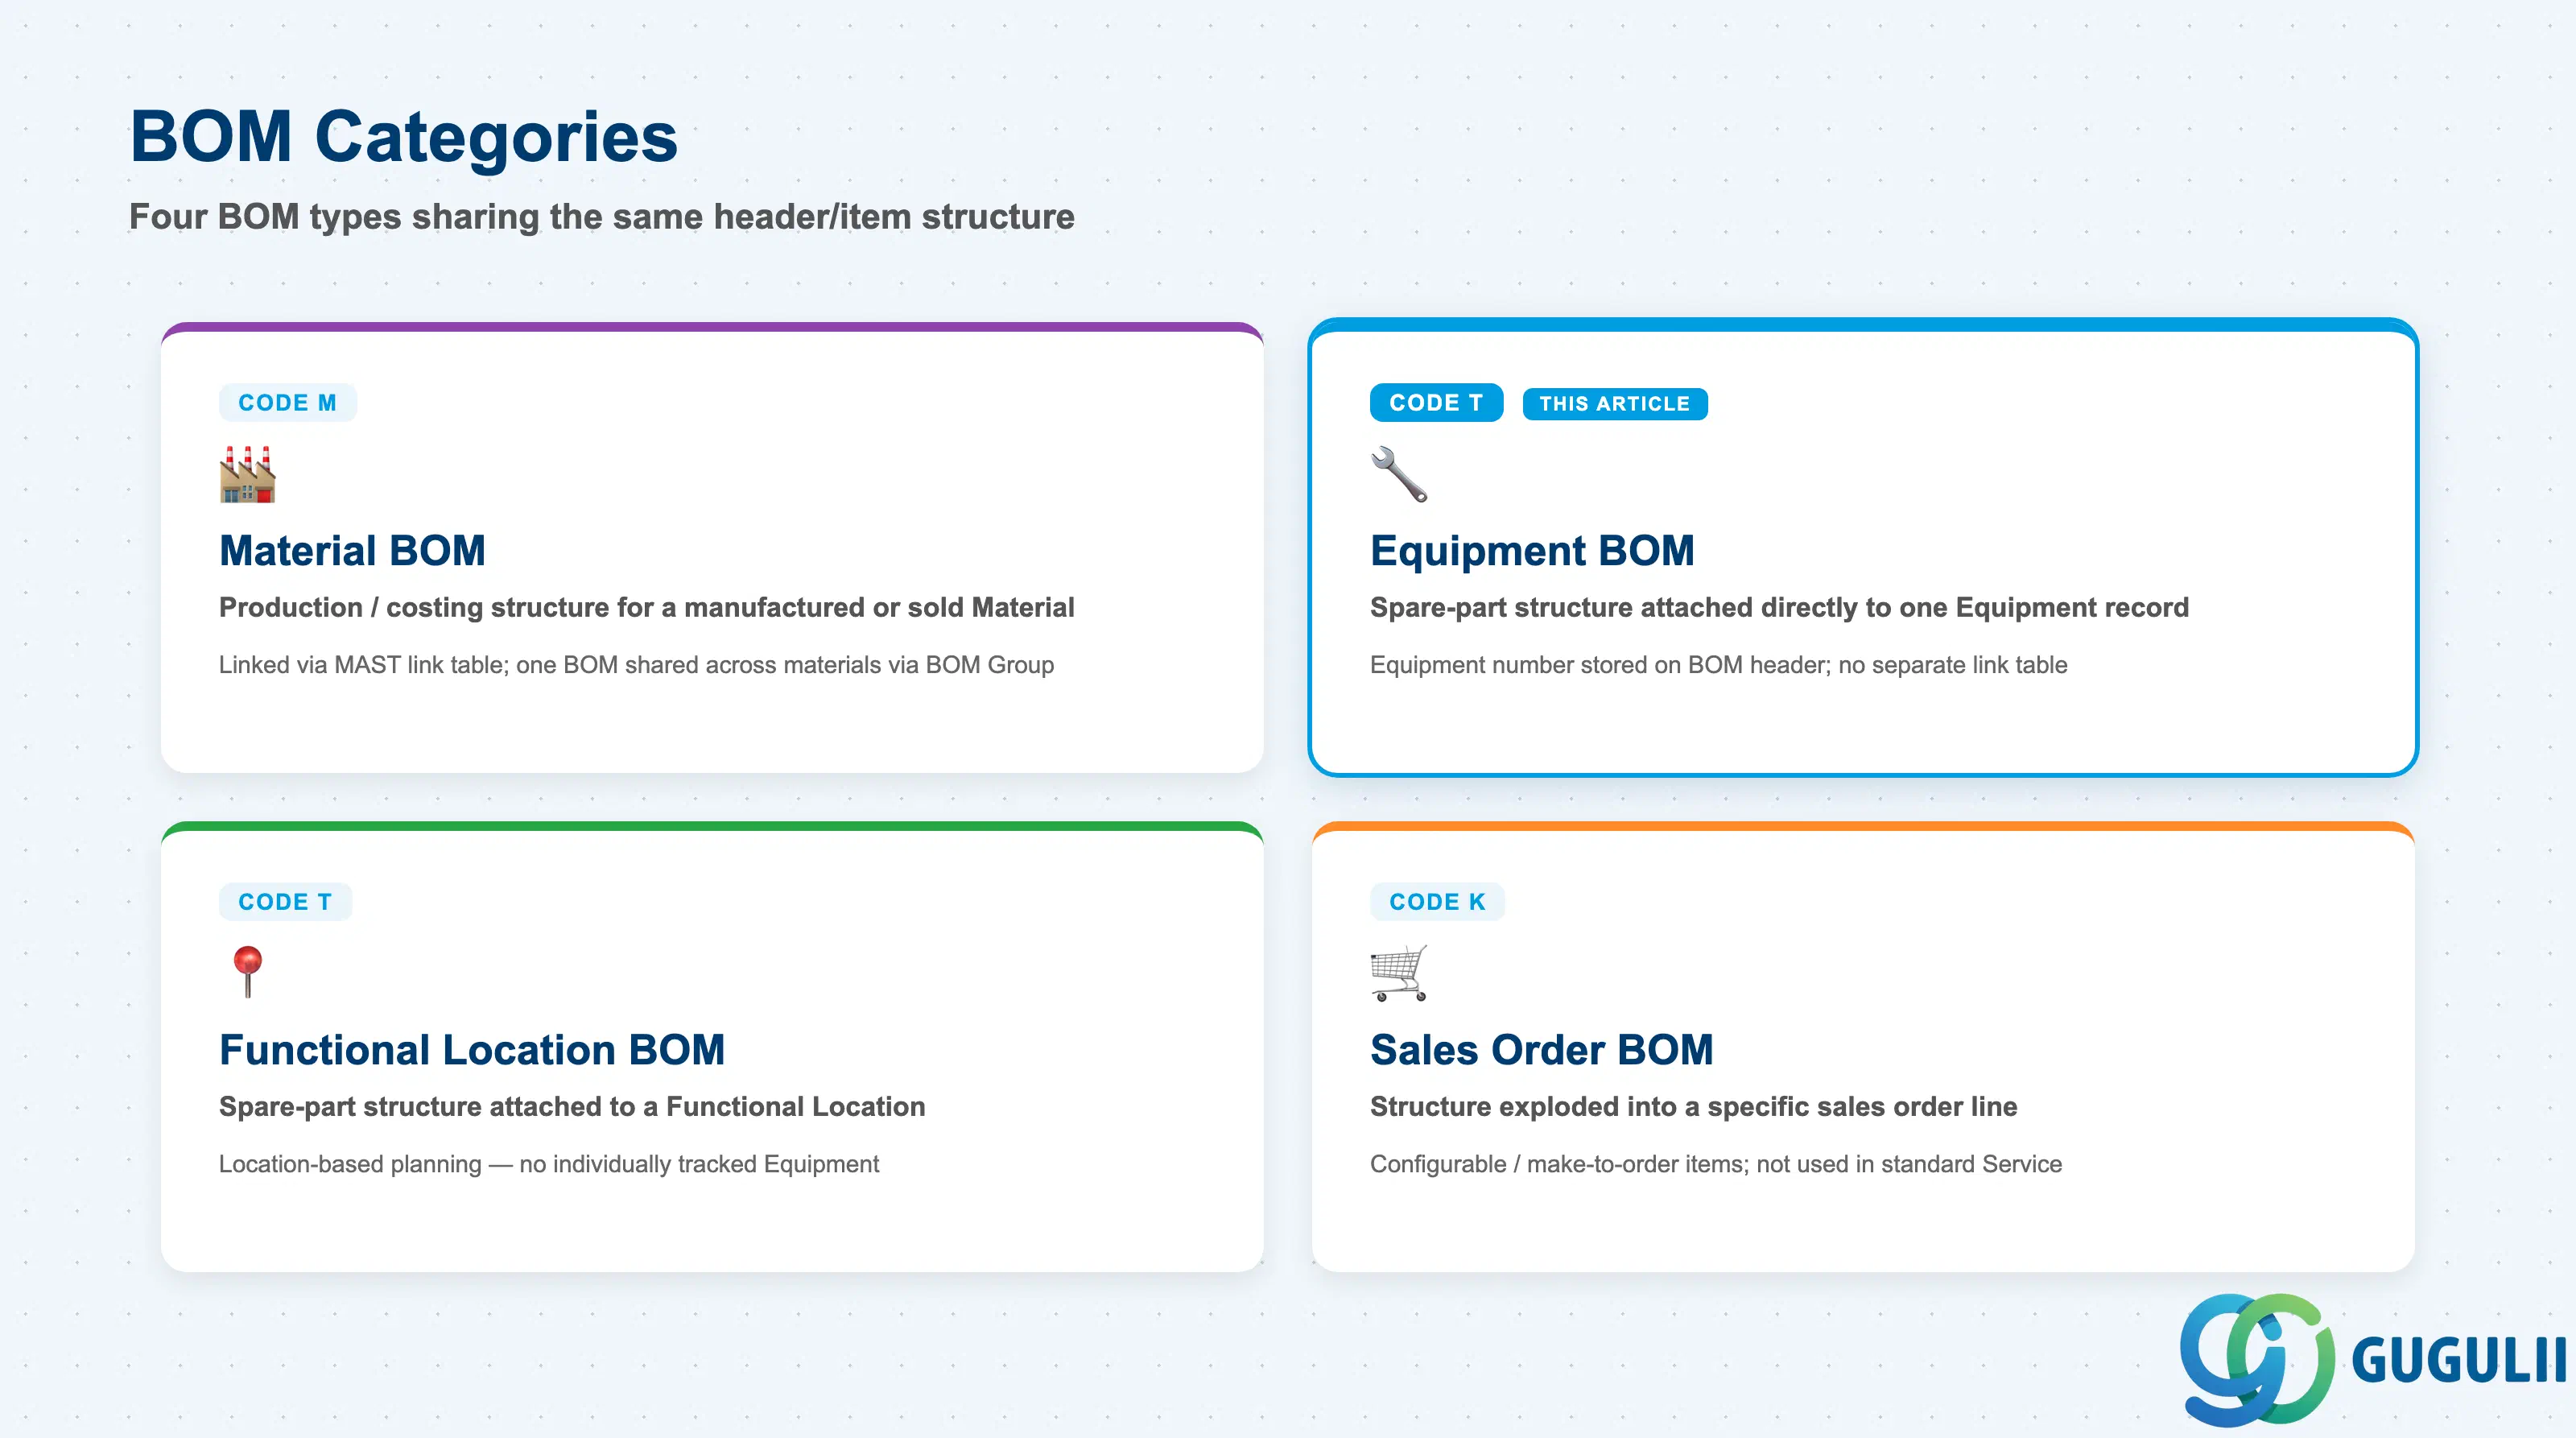
Task: Click 'Production / costing structure' description line
Action: [646, 607]
